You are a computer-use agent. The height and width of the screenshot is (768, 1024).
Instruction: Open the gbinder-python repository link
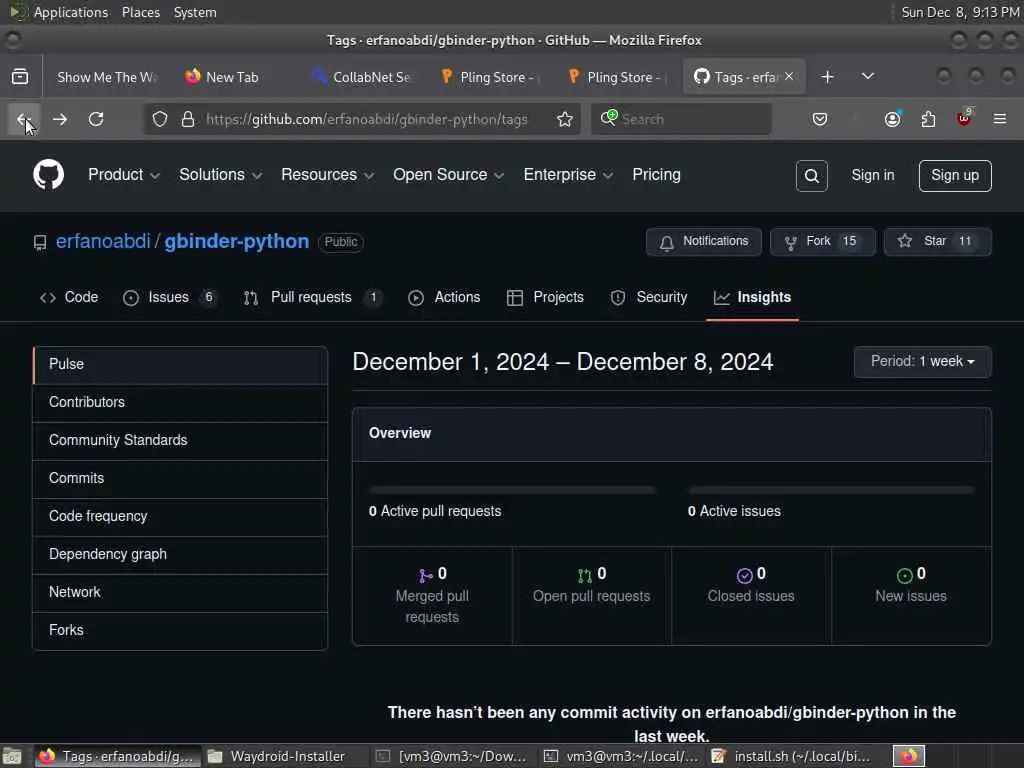tap(236, 241)
